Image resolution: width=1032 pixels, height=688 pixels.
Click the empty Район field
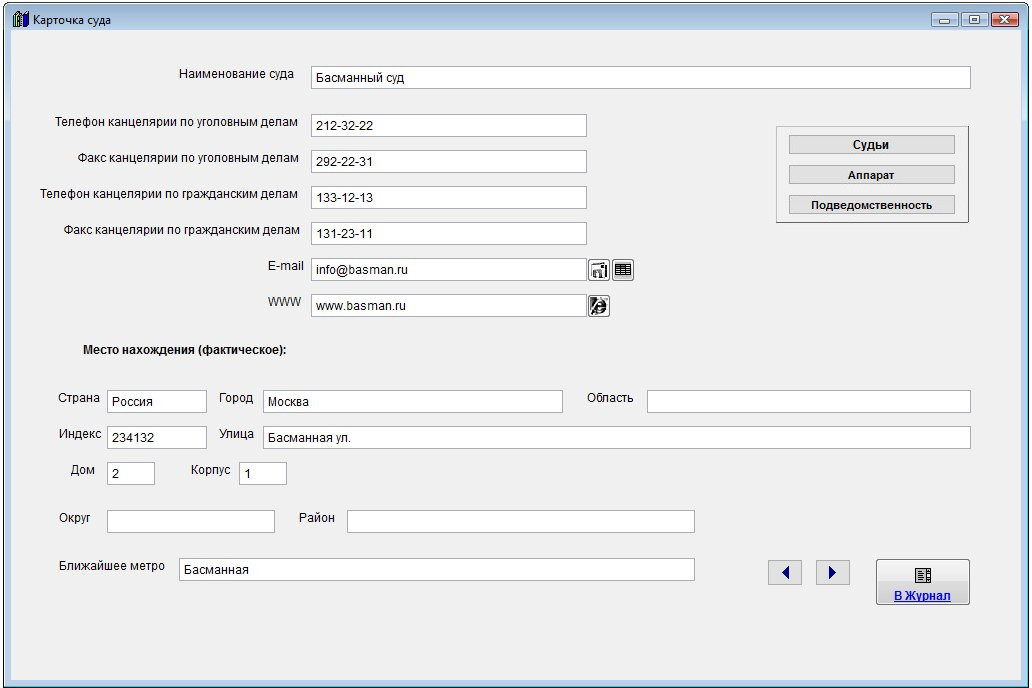coord(521,521)
